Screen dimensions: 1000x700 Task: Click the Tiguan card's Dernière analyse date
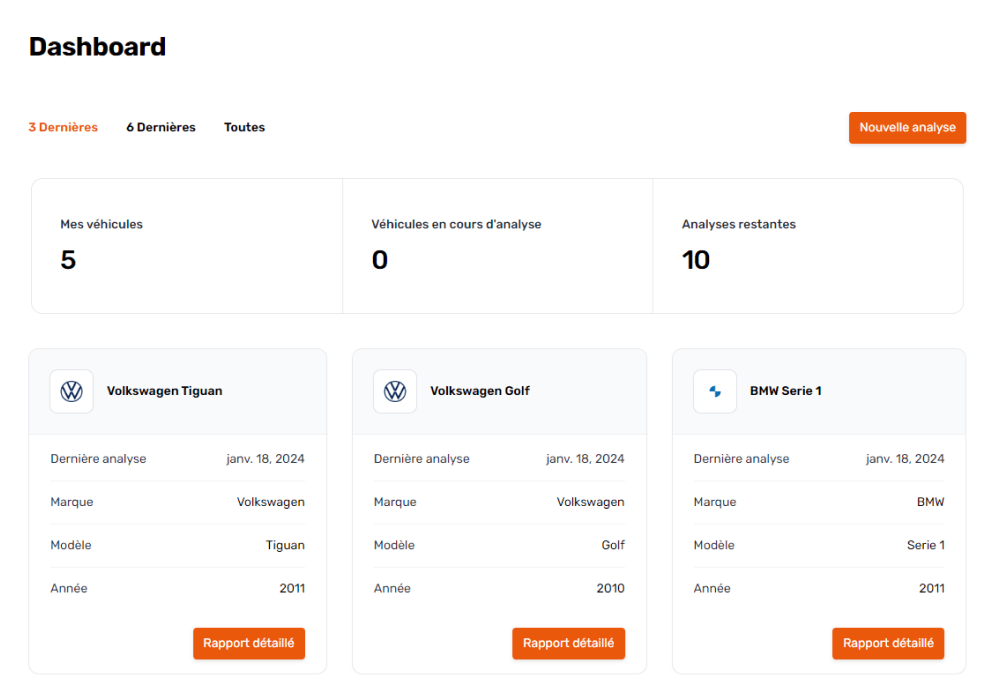pos(265,459)
